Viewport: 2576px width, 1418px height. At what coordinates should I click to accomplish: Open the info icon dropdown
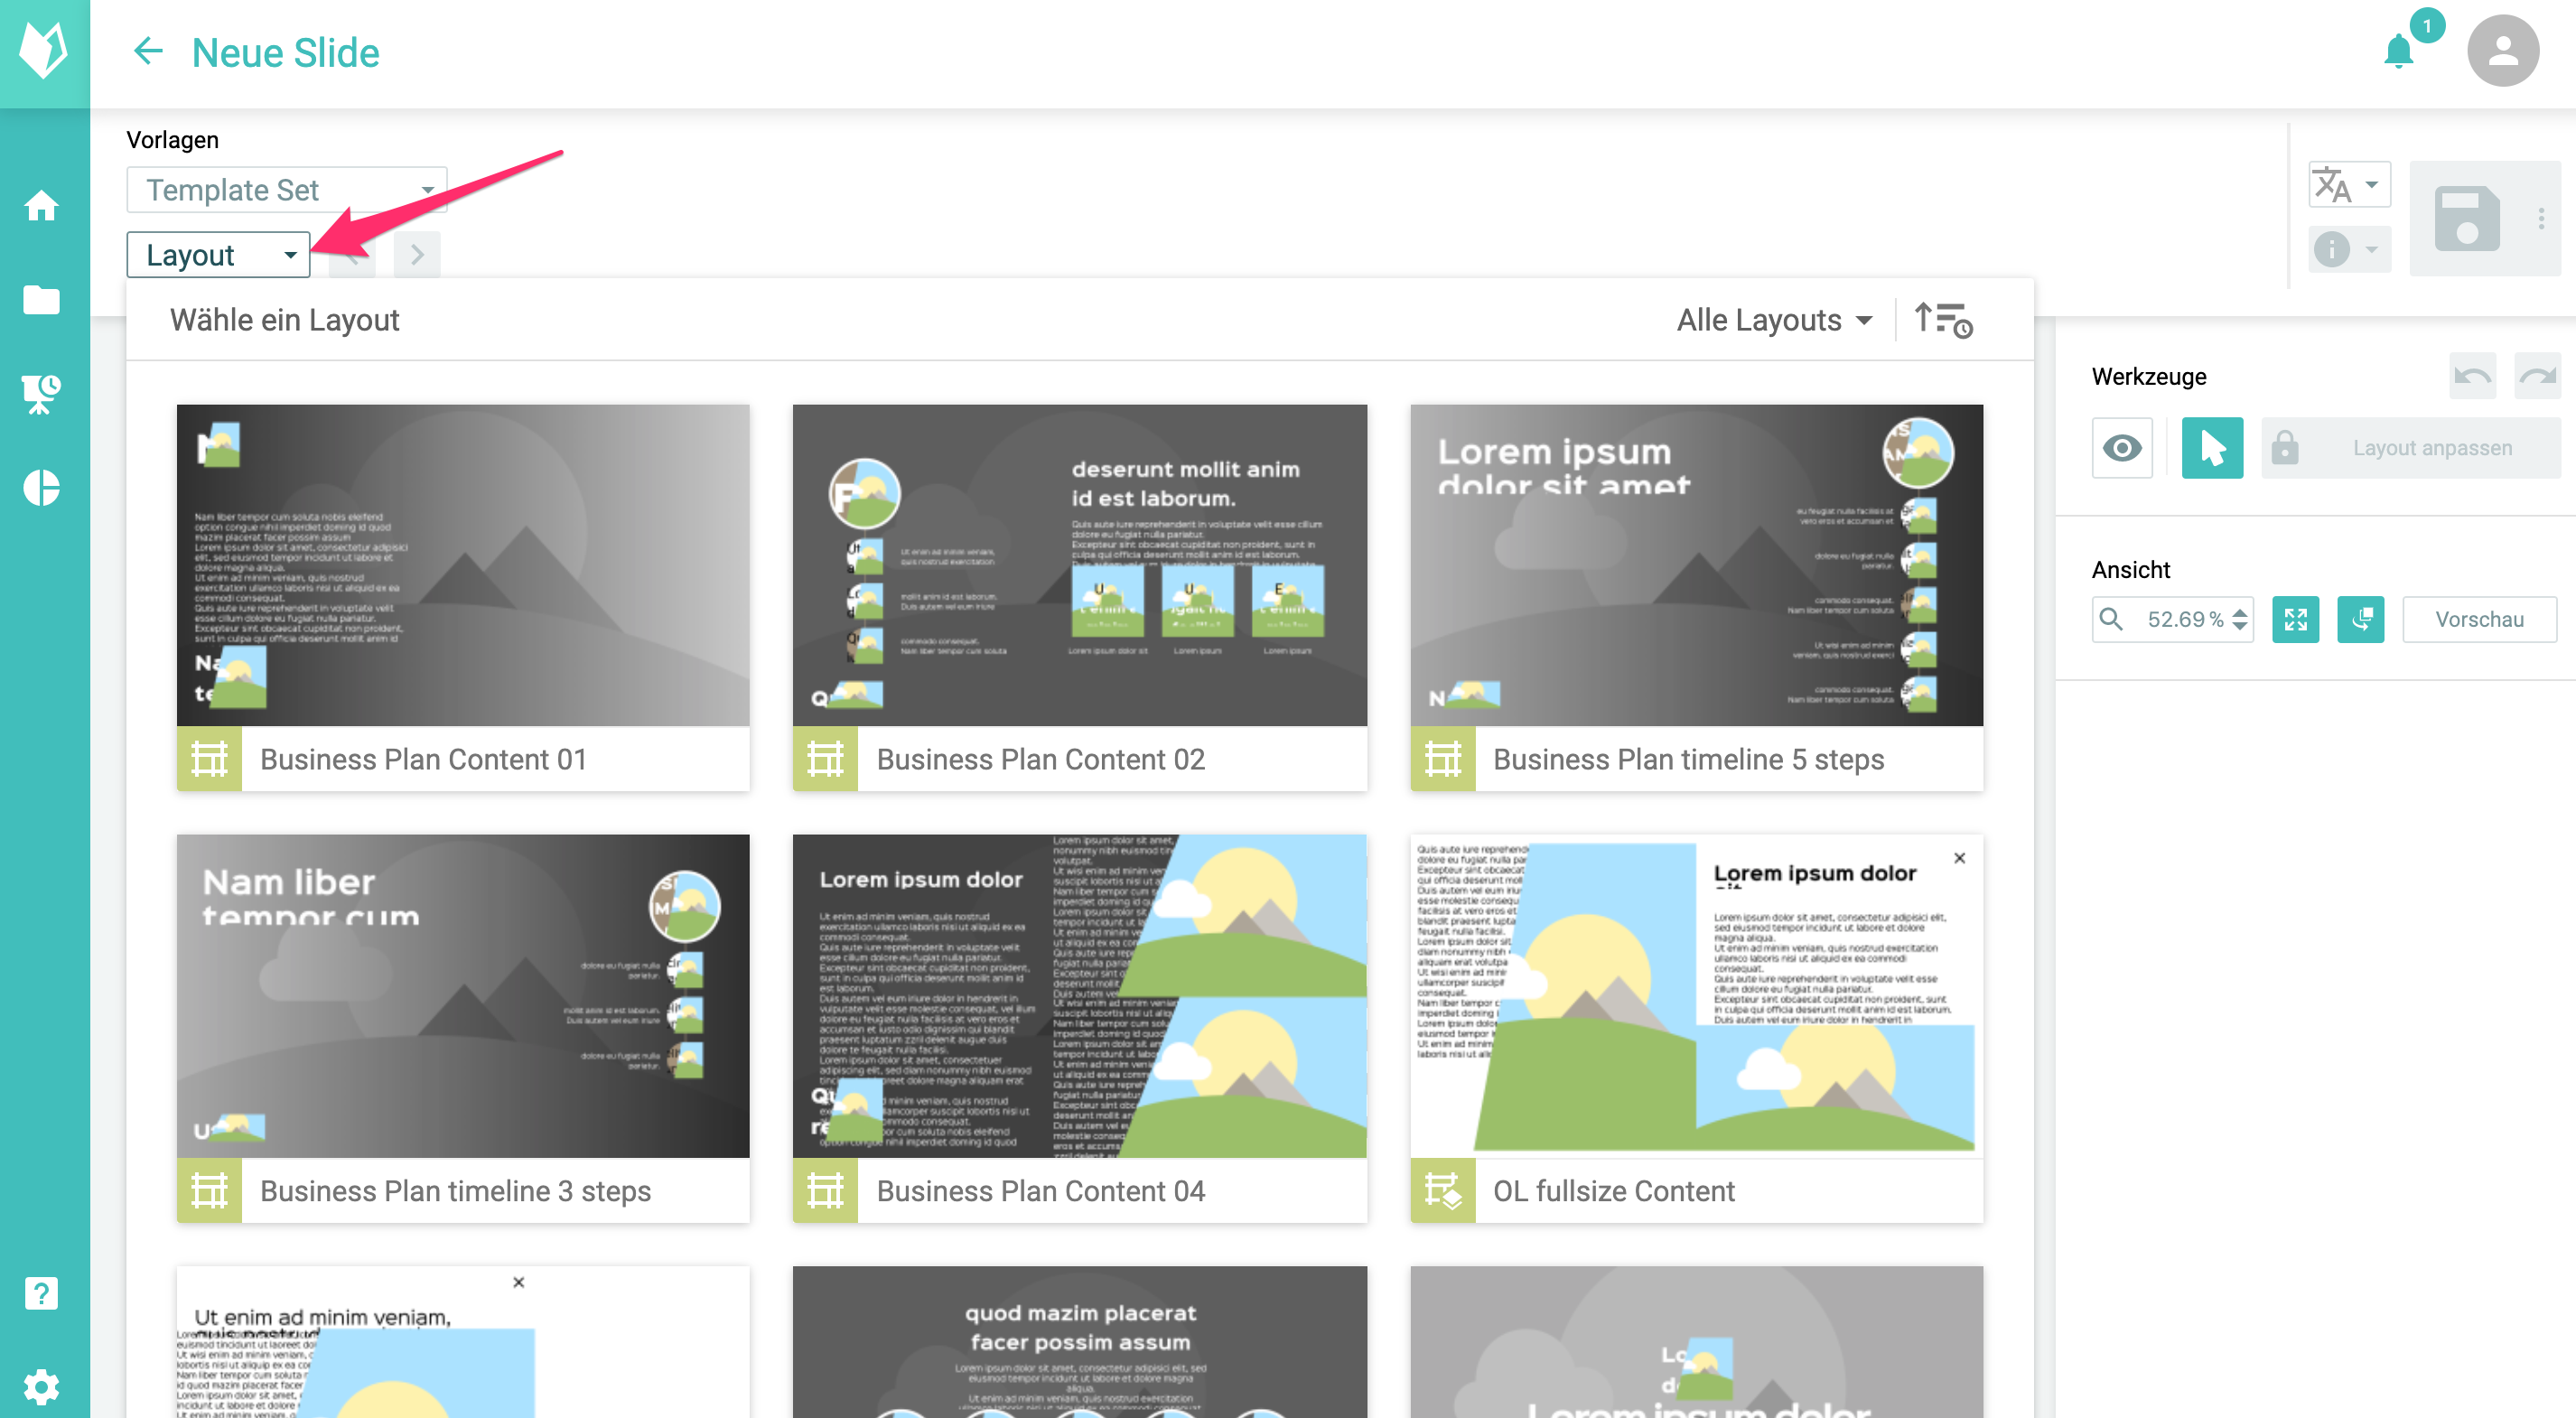pos(2348,249)
